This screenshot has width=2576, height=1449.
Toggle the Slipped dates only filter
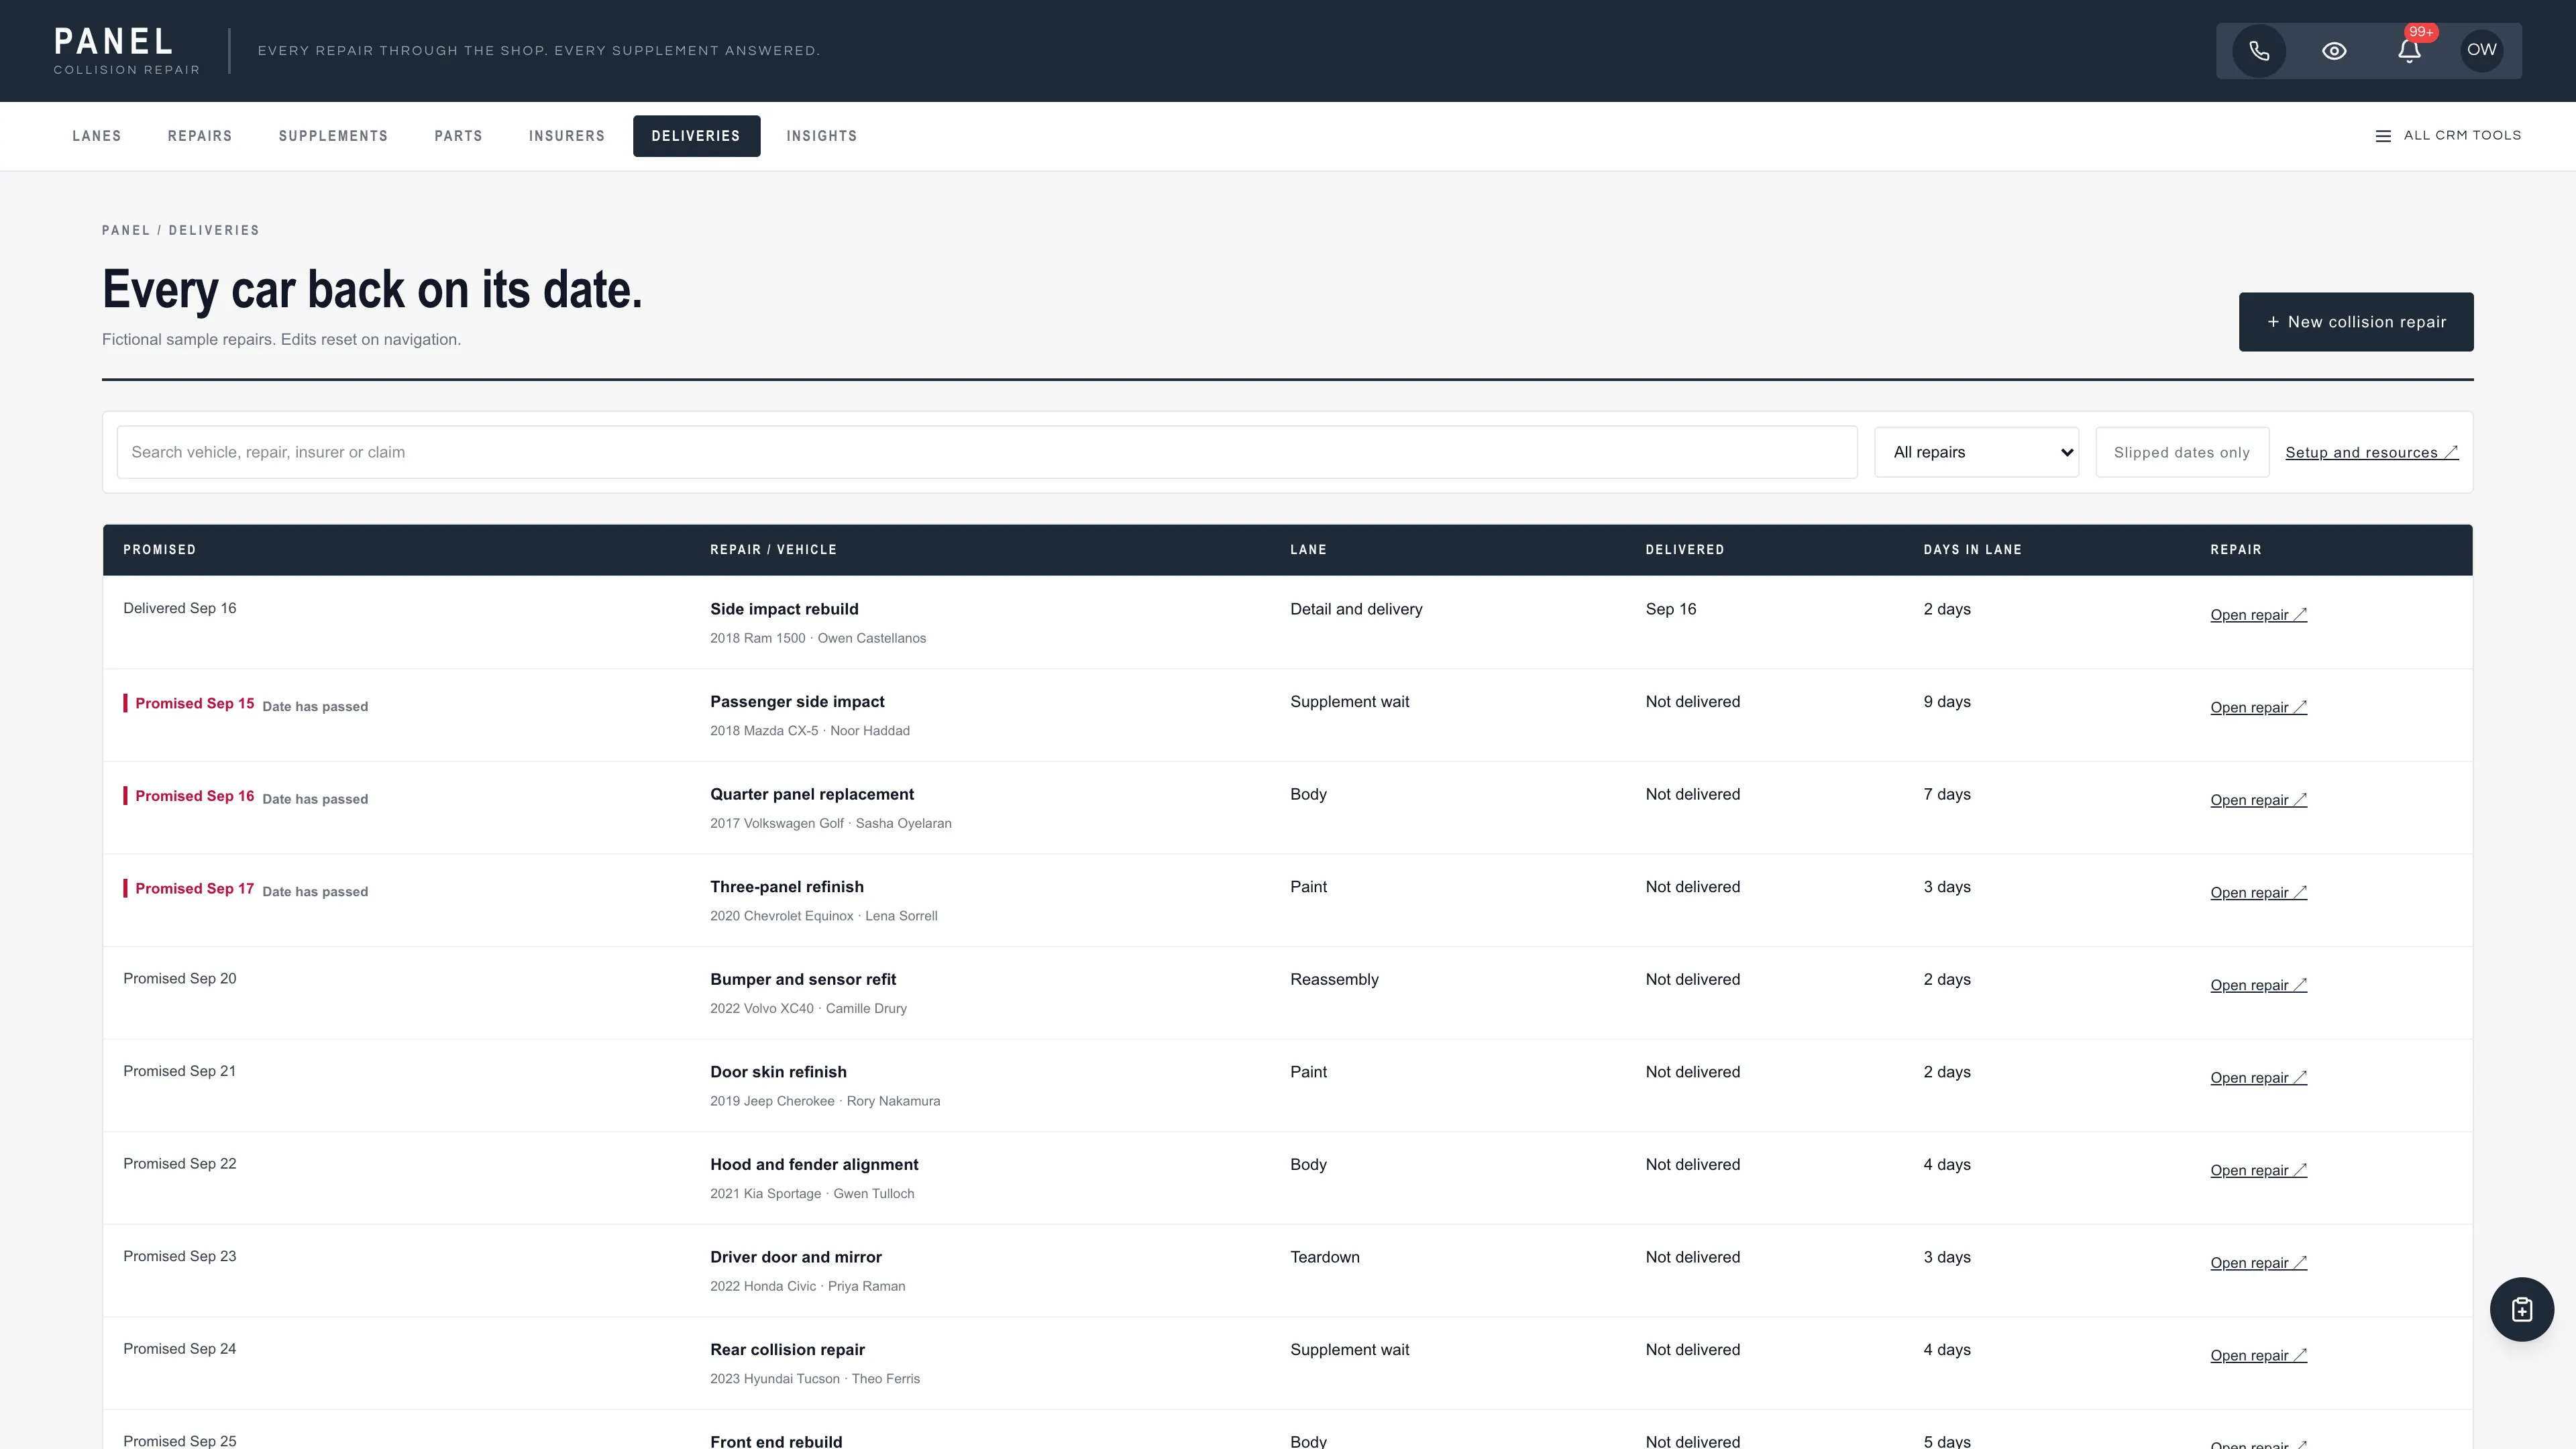pos(2182,452)
